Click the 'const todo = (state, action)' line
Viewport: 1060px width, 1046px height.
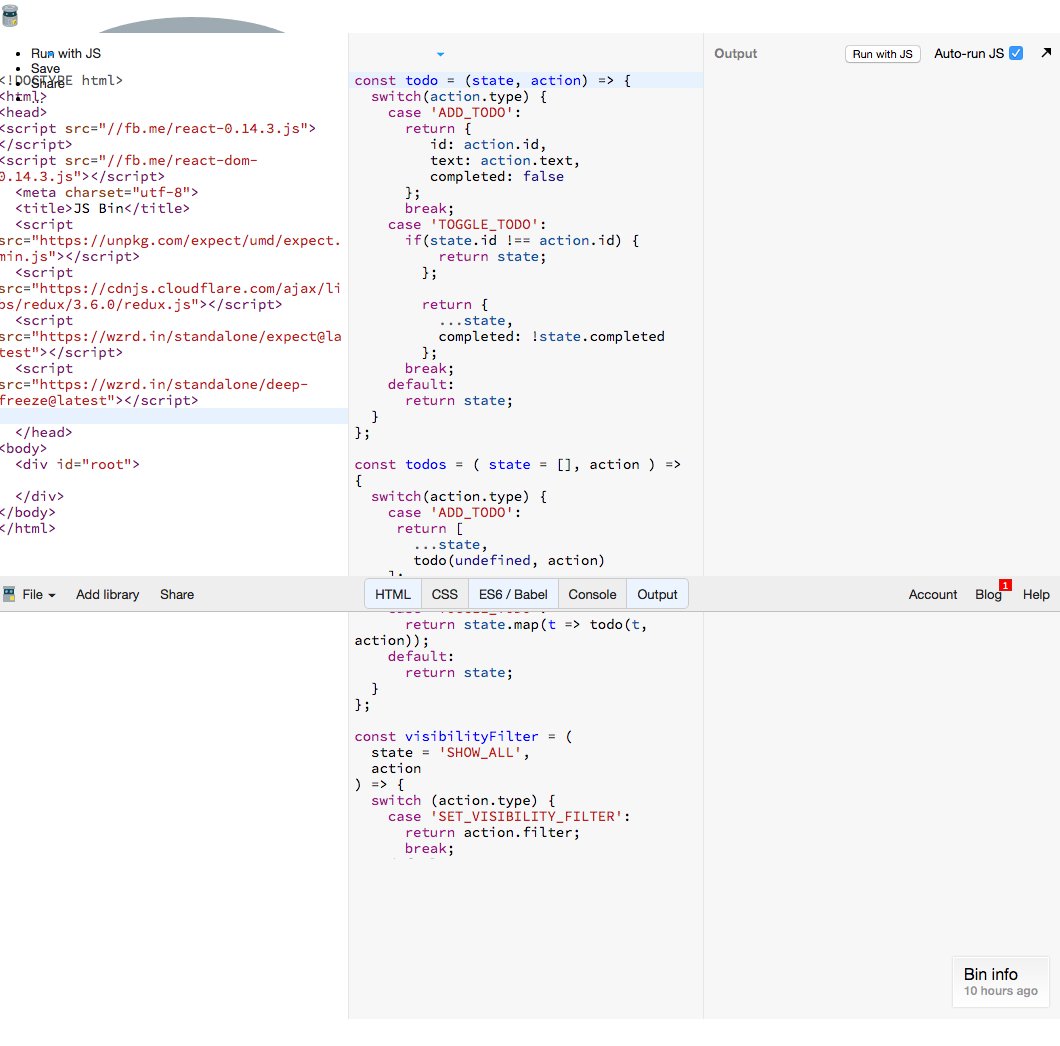point(492,80)
